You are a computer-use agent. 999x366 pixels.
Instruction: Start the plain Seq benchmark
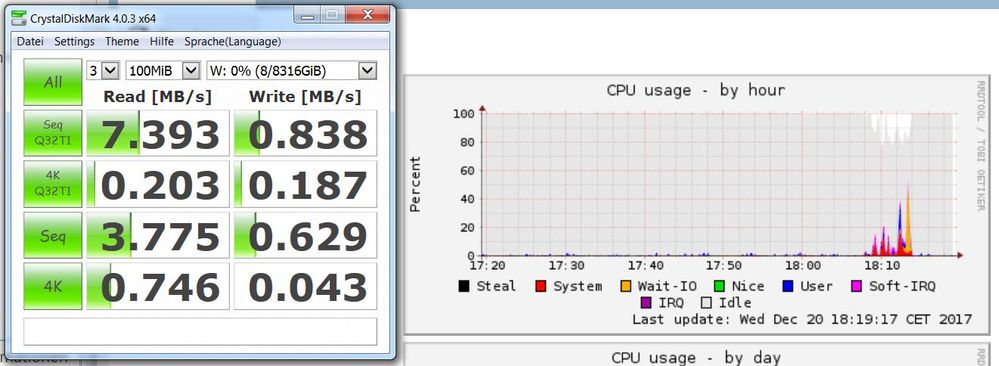(53, 235)
